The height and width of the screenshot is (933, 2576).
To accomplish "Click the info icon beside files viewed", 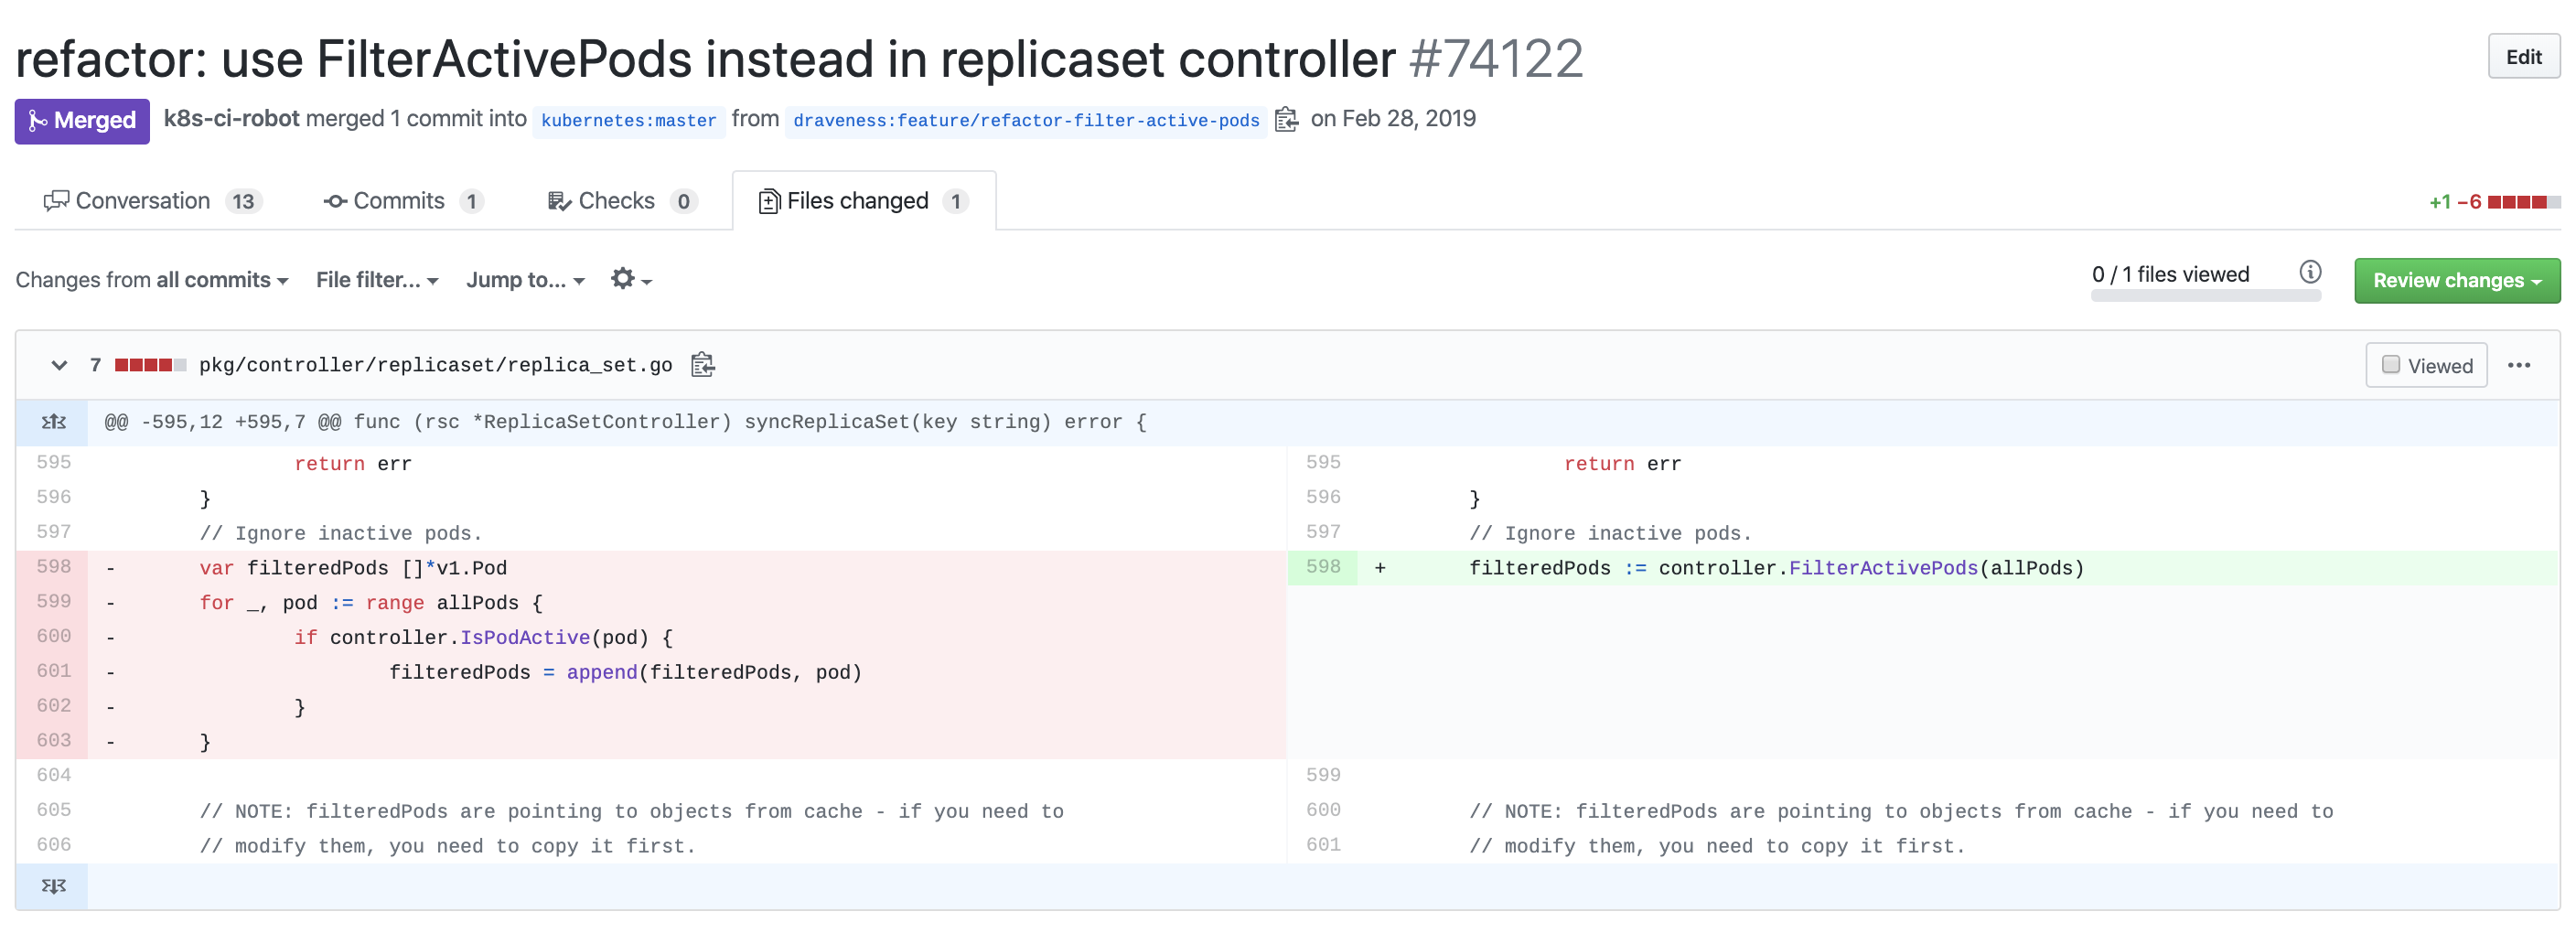I will pyautogui.click(x=2310, y=270).
